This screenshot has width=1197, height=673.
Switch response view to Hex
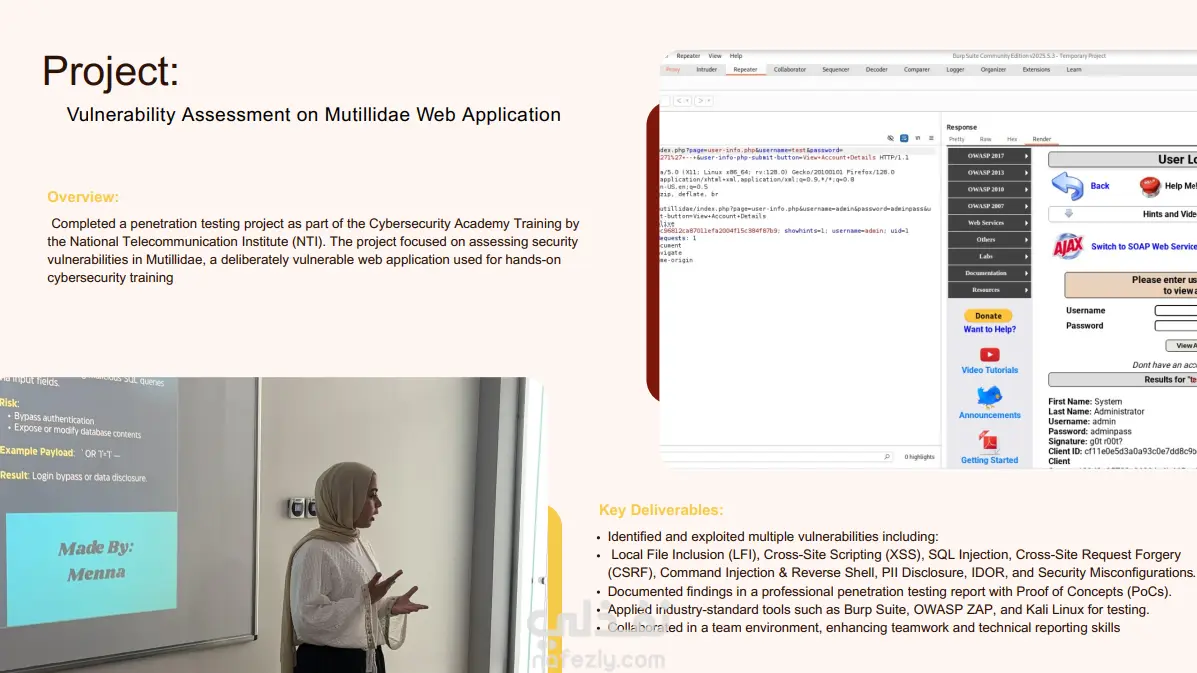pyautogui.click(x=1011, y=140)
